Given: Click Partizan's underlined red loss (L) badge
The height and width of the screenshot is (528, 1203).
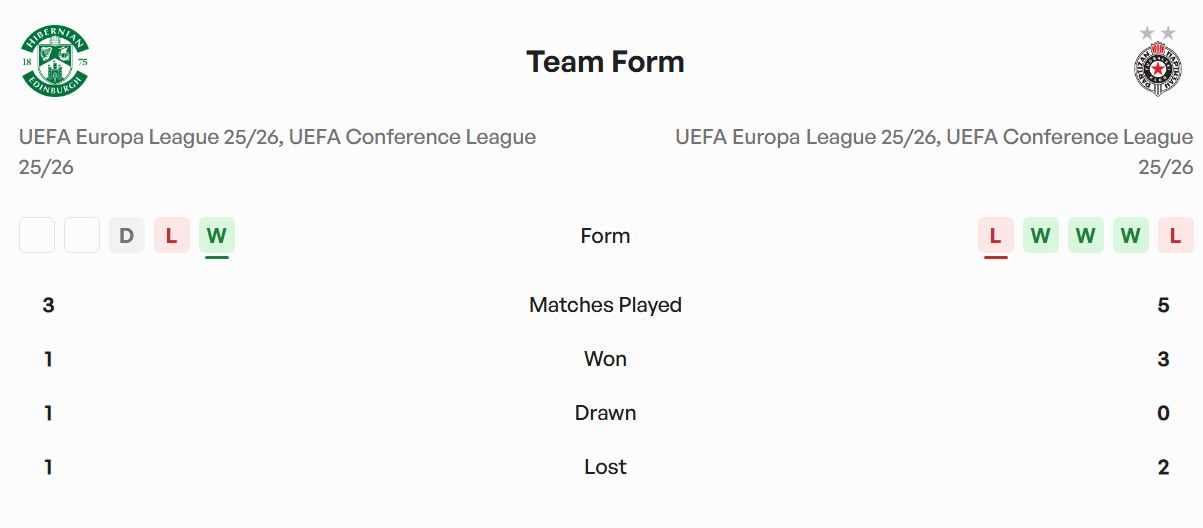Looking at the screenshot, I should coord(995,236).
